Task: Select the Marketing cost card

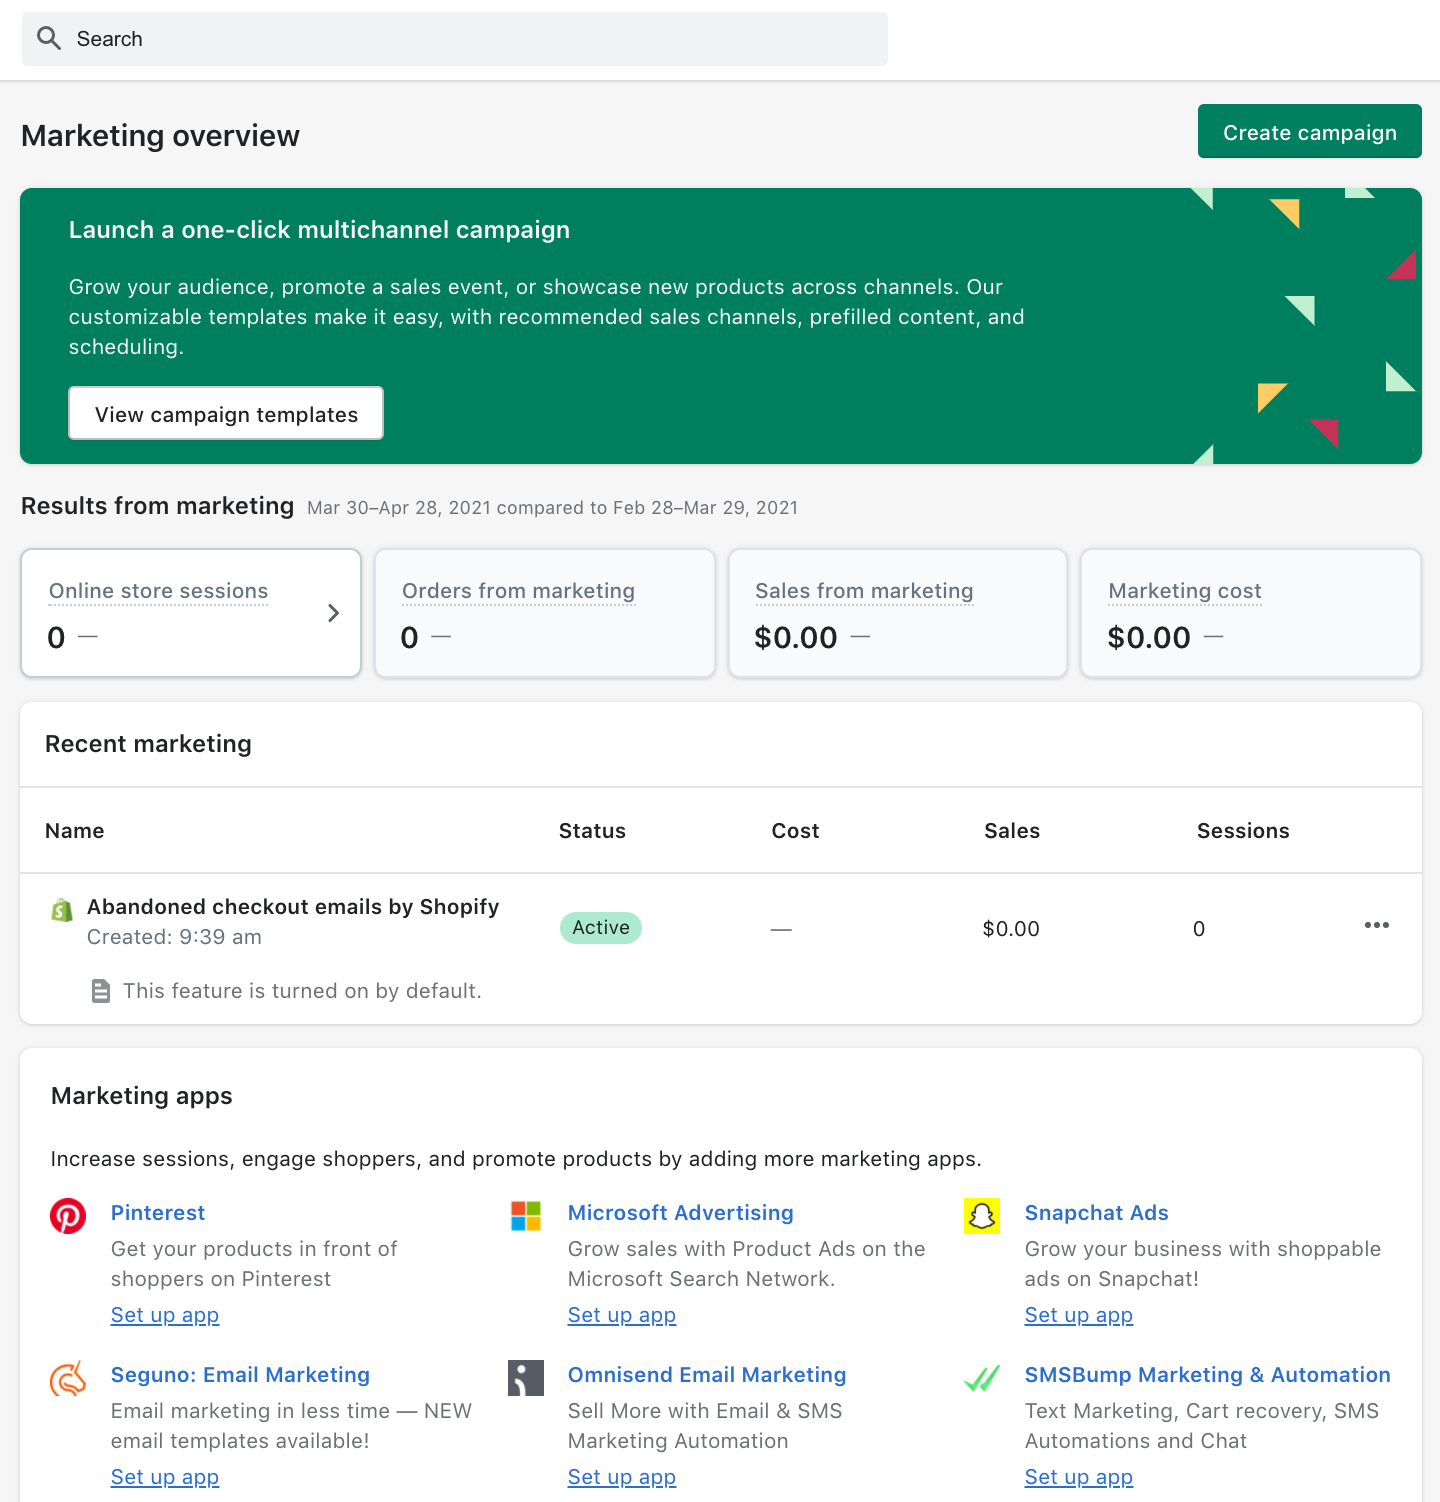Action: point(1250,613)
